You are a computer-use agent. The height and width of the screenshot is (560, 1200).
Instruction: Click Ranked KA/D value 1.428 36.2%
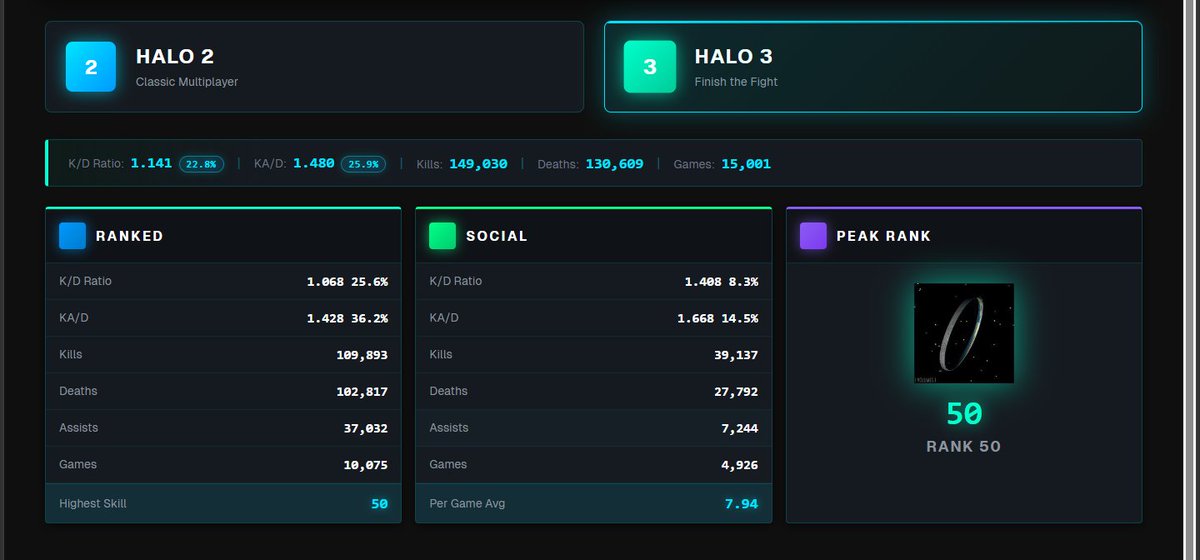click(x=347, y=318)
